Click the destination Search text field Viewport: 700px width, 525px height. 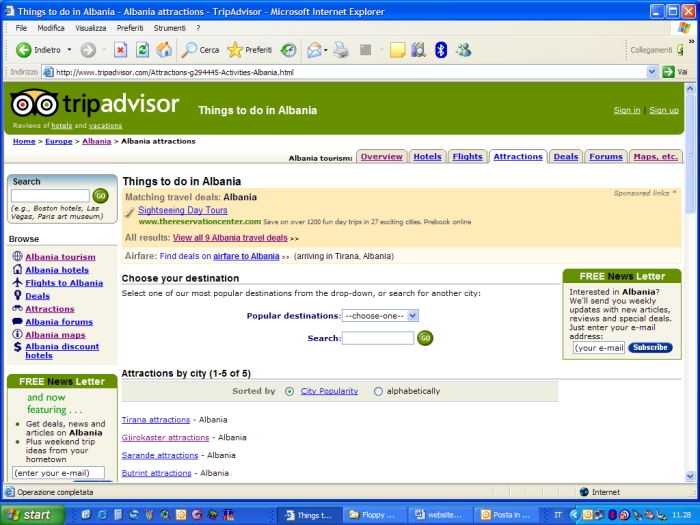pyautogui.click(x=378, y=338)
